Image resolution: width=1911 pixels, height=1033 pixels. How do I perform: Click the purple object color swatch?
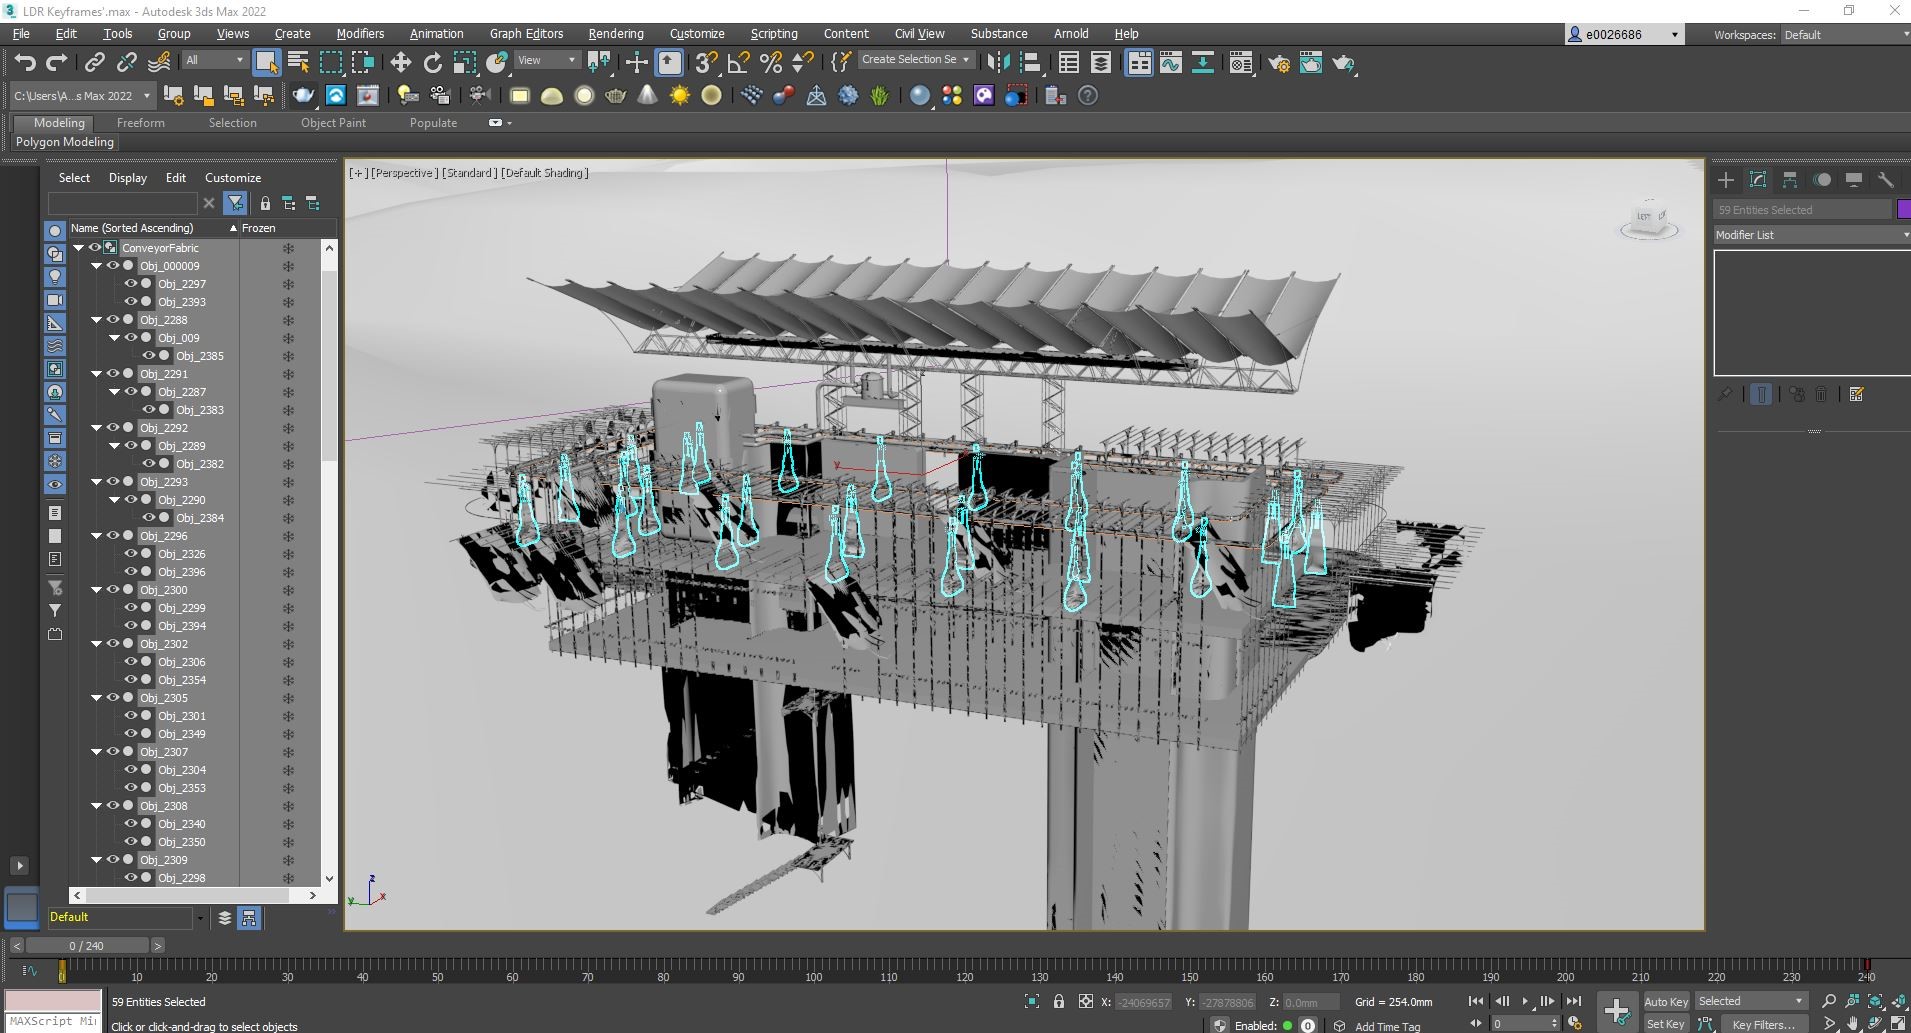point(1903,209)
